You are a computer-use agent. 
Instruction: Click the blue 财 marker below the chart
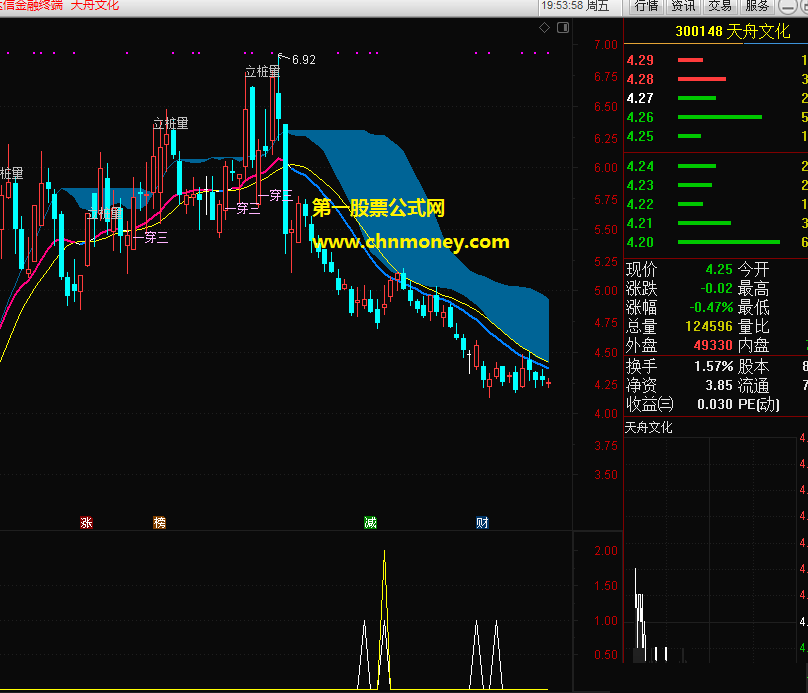(x=482, y=522)
